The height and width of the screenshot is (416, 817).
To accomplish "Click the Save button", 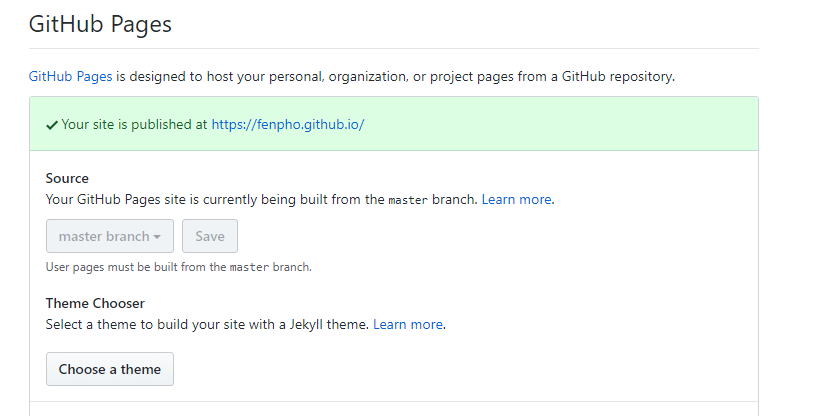I will click(x=210, y=236).
